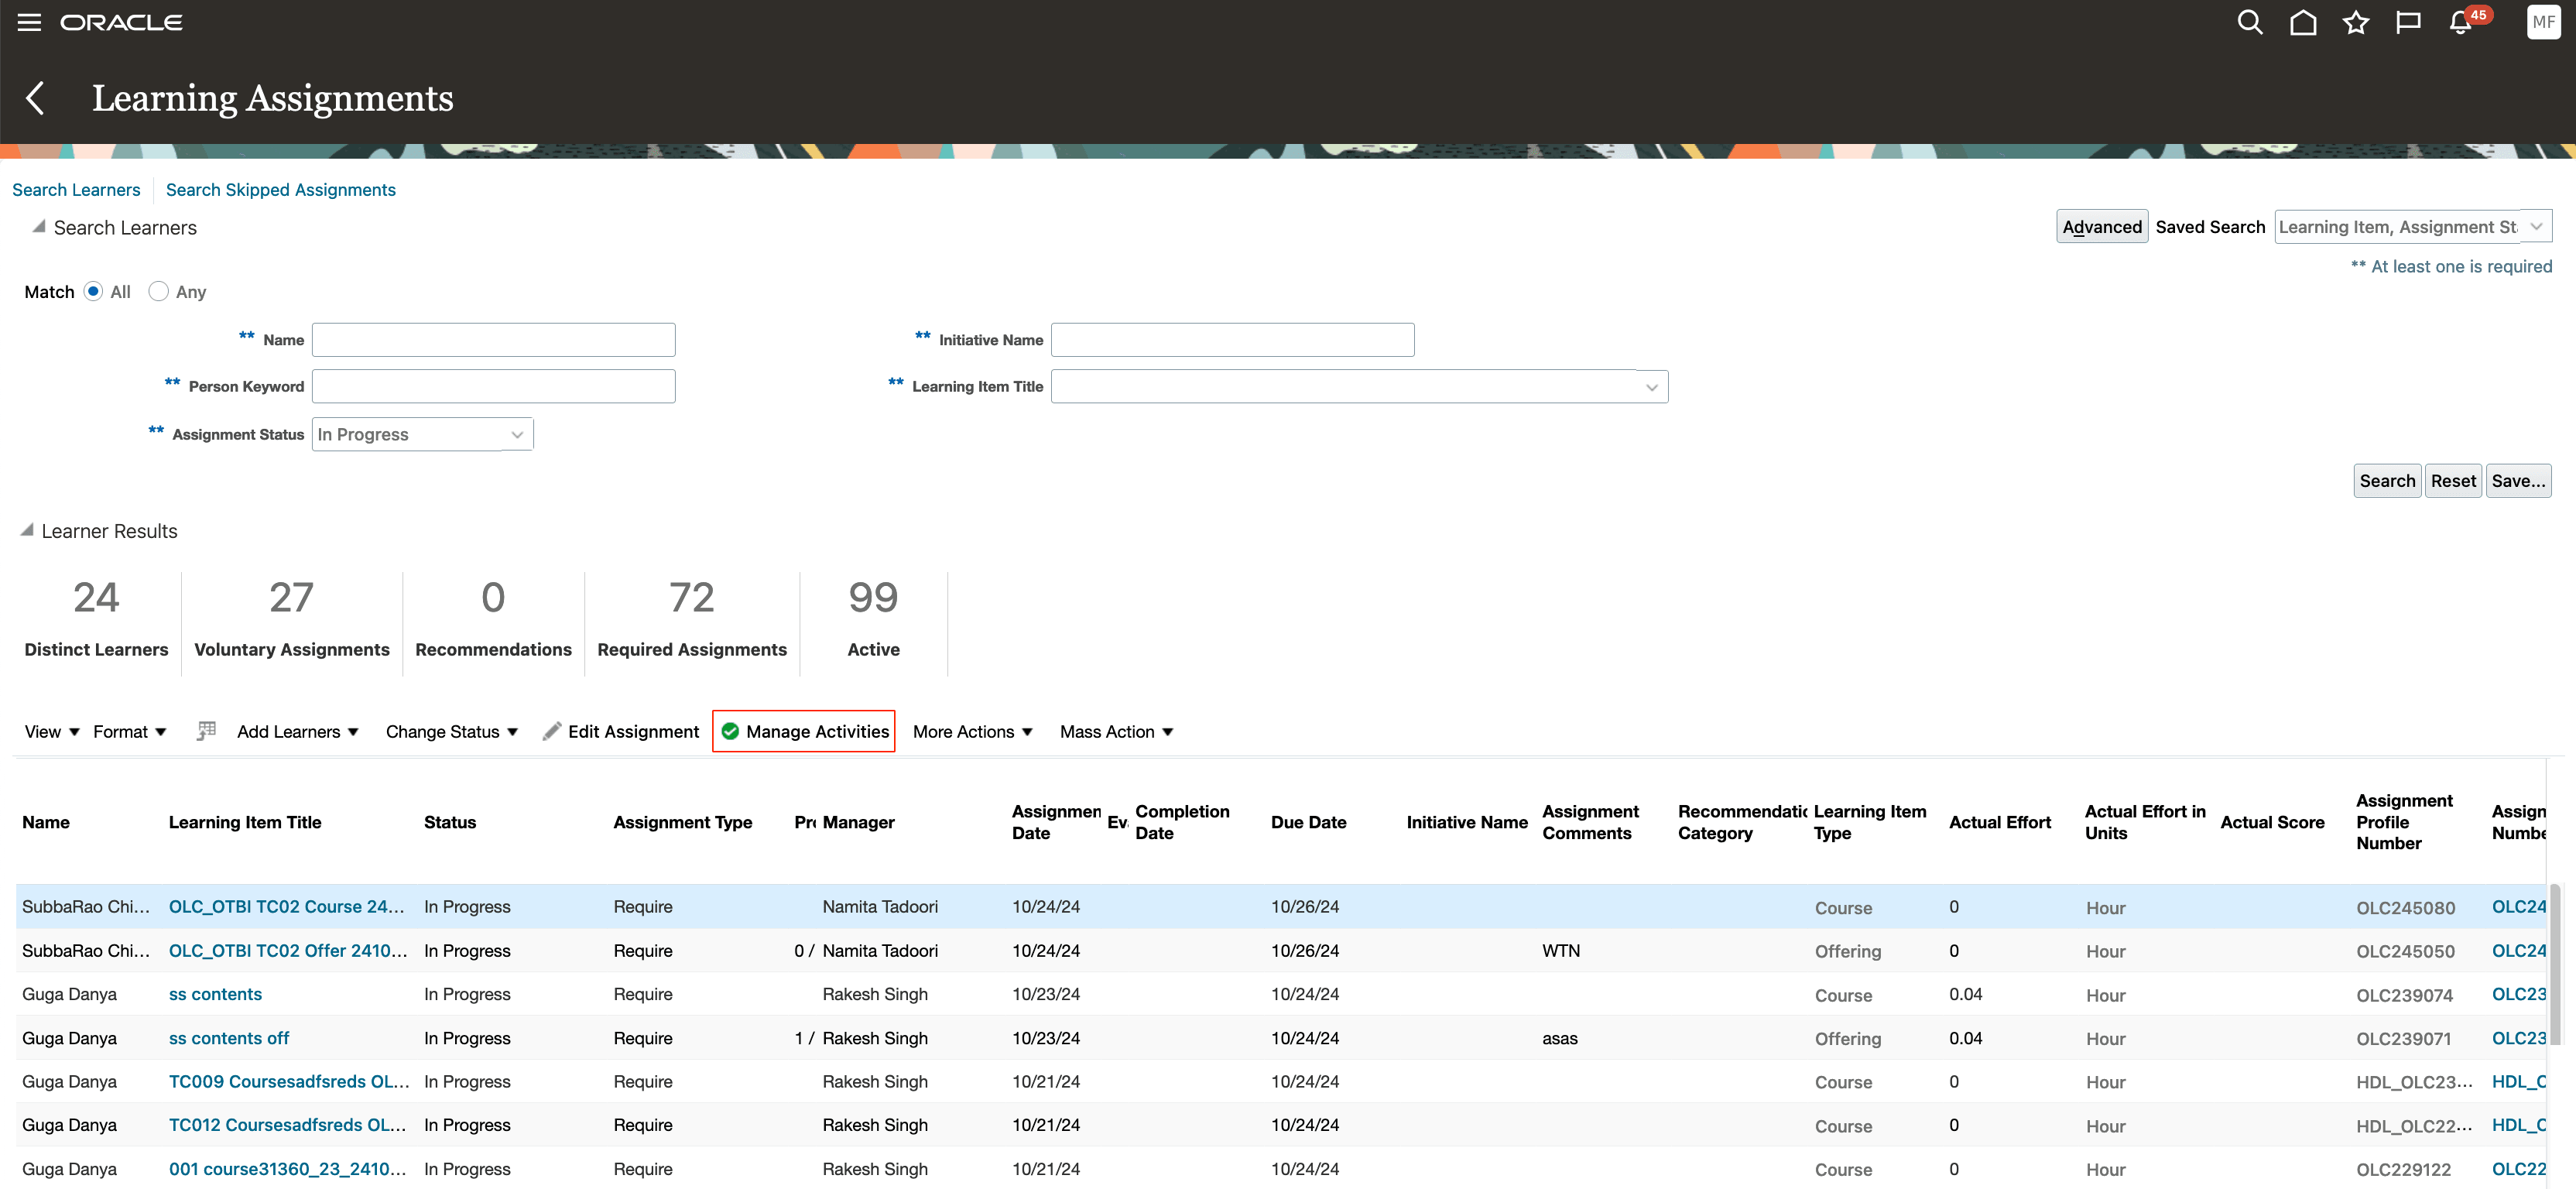Select the Match All radio button
The width and height of the screenshot is (2576, 1189).
tap(93, 291)
